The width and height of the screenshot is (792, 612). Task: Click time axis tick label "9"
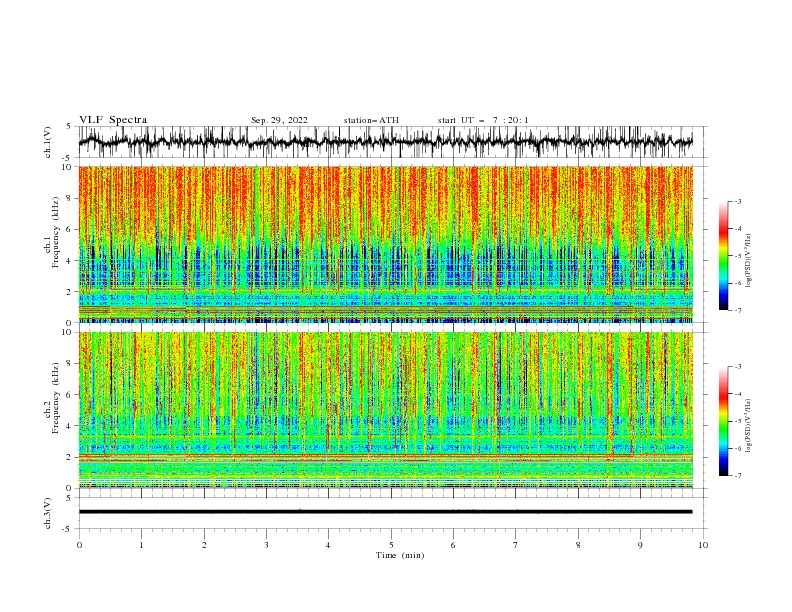coord(640,545)
